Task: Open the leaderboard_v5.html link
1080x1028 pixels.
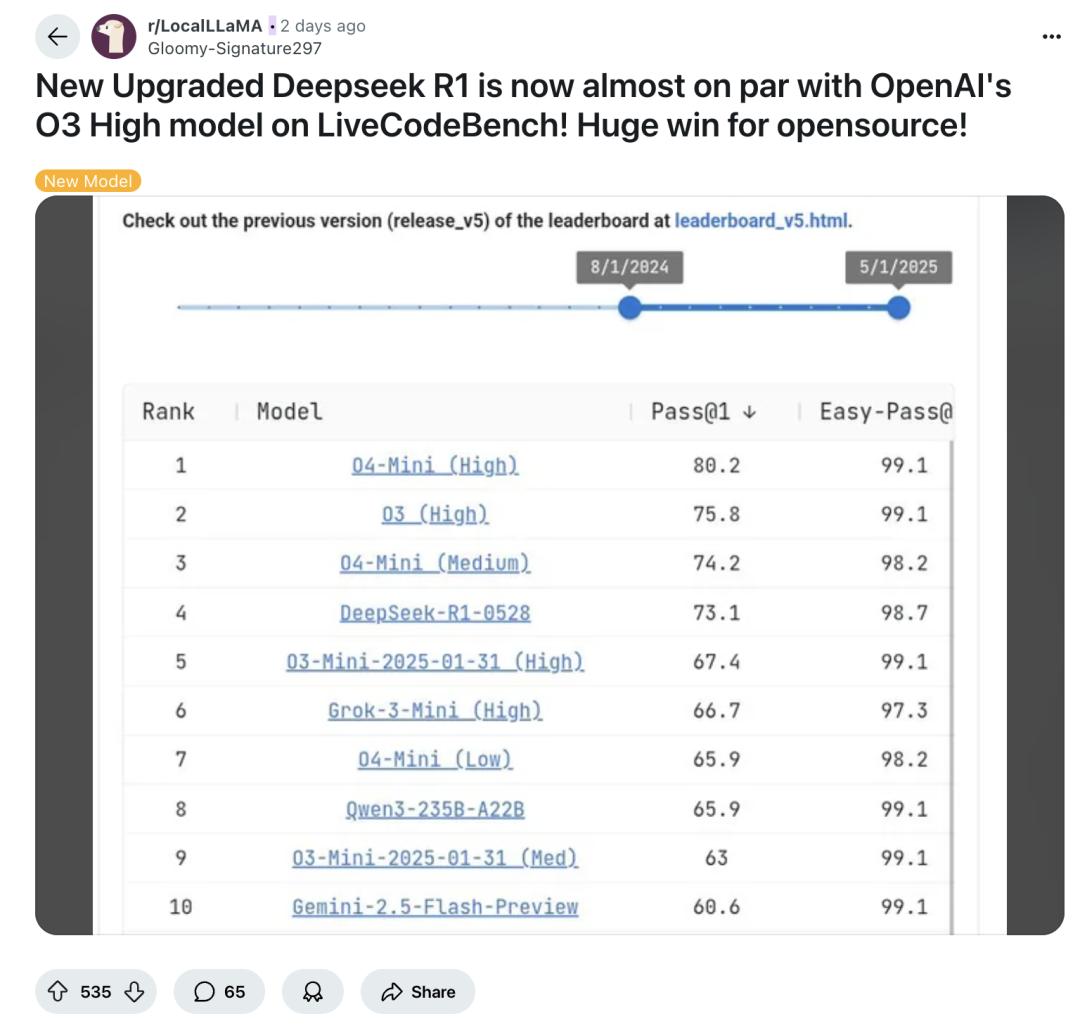Action: (x=762, y=220)
